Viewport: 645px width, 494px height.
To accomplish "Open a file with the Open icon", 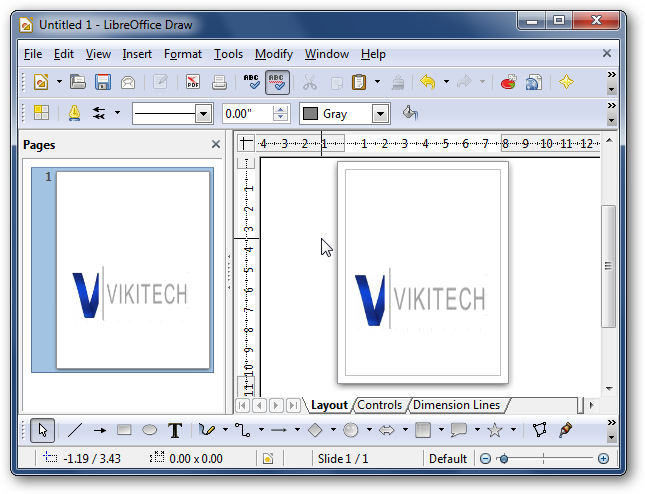I will (x=77, y=82).
